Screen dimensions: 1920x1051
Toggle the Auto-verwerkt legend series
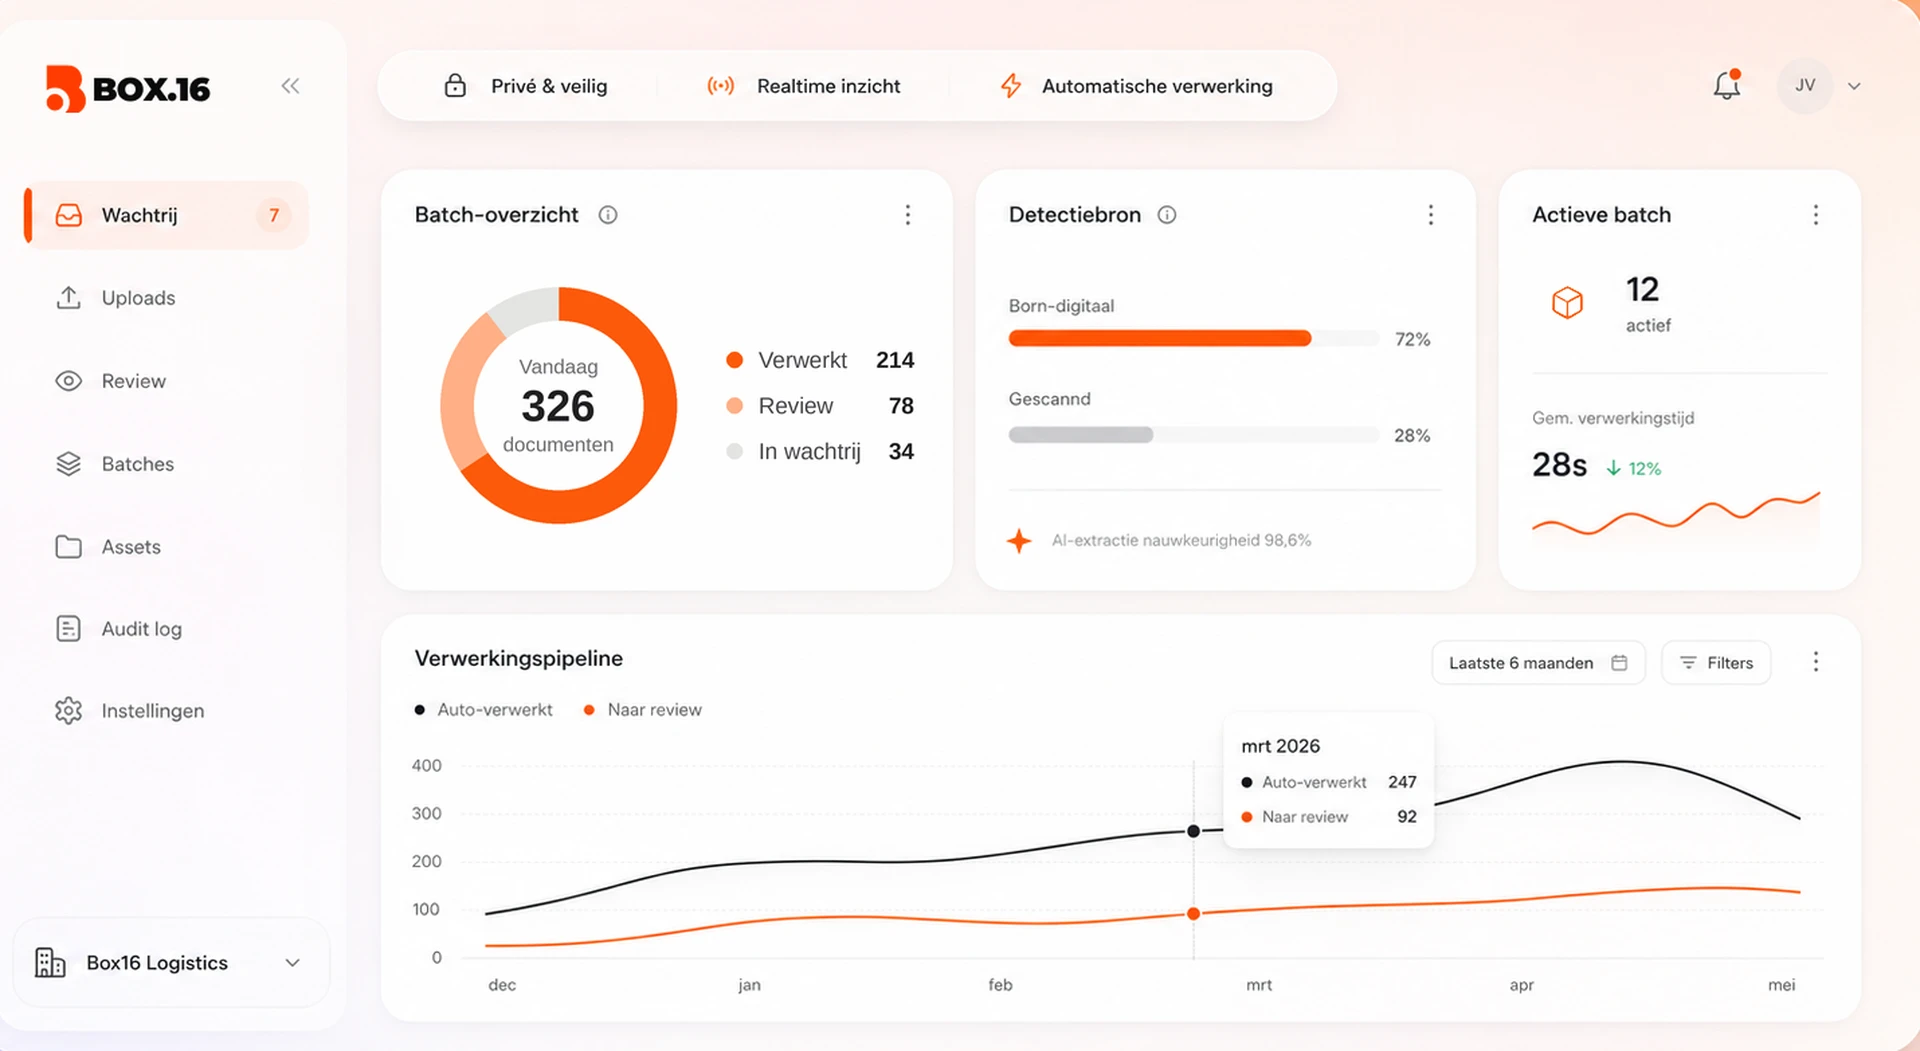[x=484, y=710]
